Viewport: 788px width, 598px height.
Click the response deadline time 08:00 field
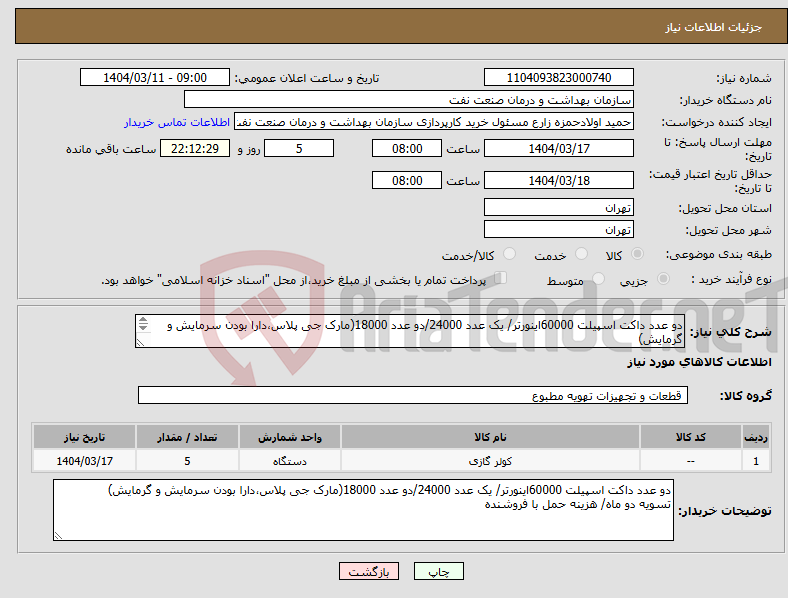(407, 149)
